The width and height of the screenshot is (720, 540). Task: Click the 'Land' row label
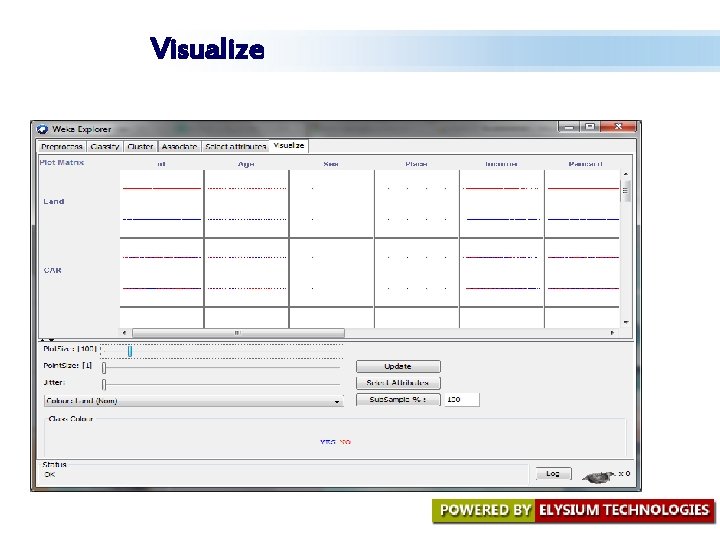pos(54,202)
